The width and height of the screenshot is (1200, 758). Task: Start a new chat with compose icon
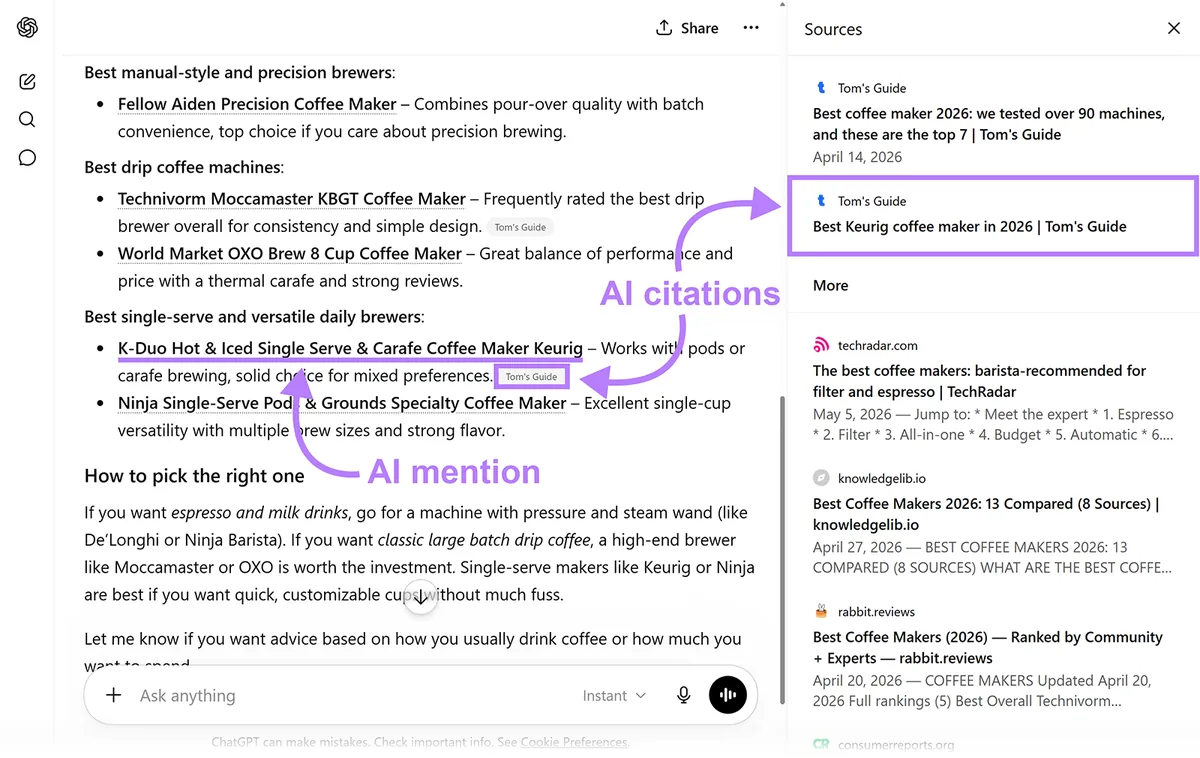tap(27, 81)
